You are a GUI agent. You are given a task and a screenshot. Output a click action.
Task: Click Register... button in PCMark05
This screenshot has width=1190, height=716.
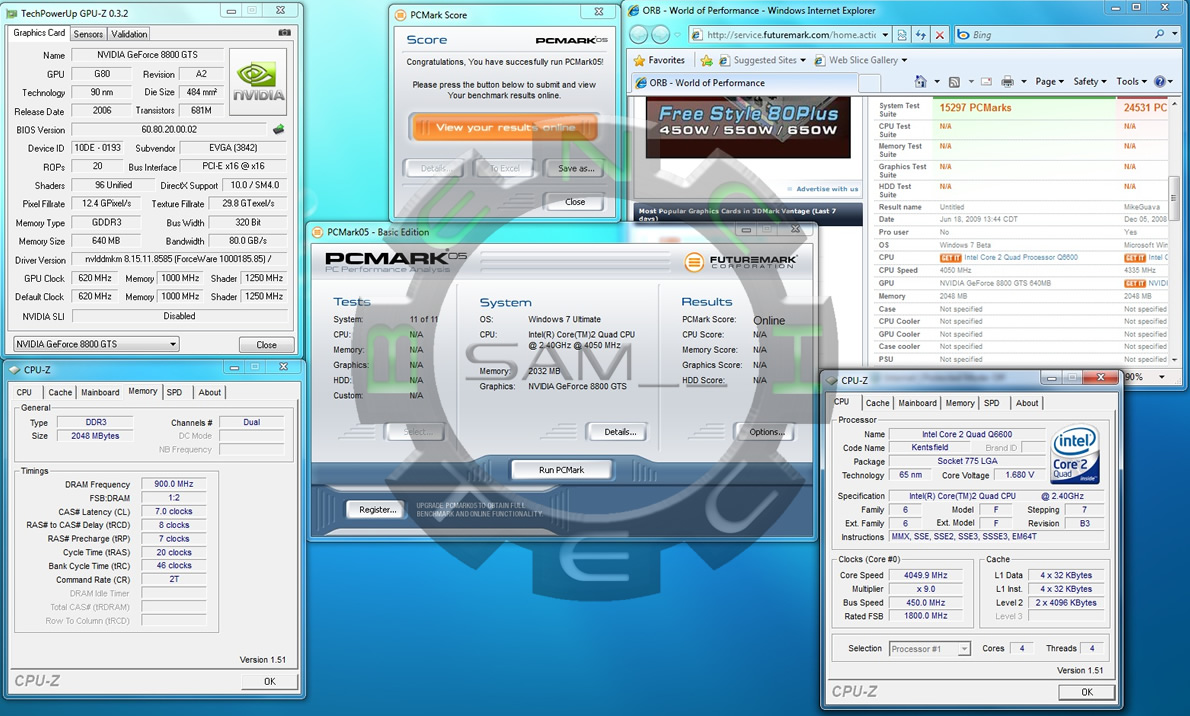(377, 509)
